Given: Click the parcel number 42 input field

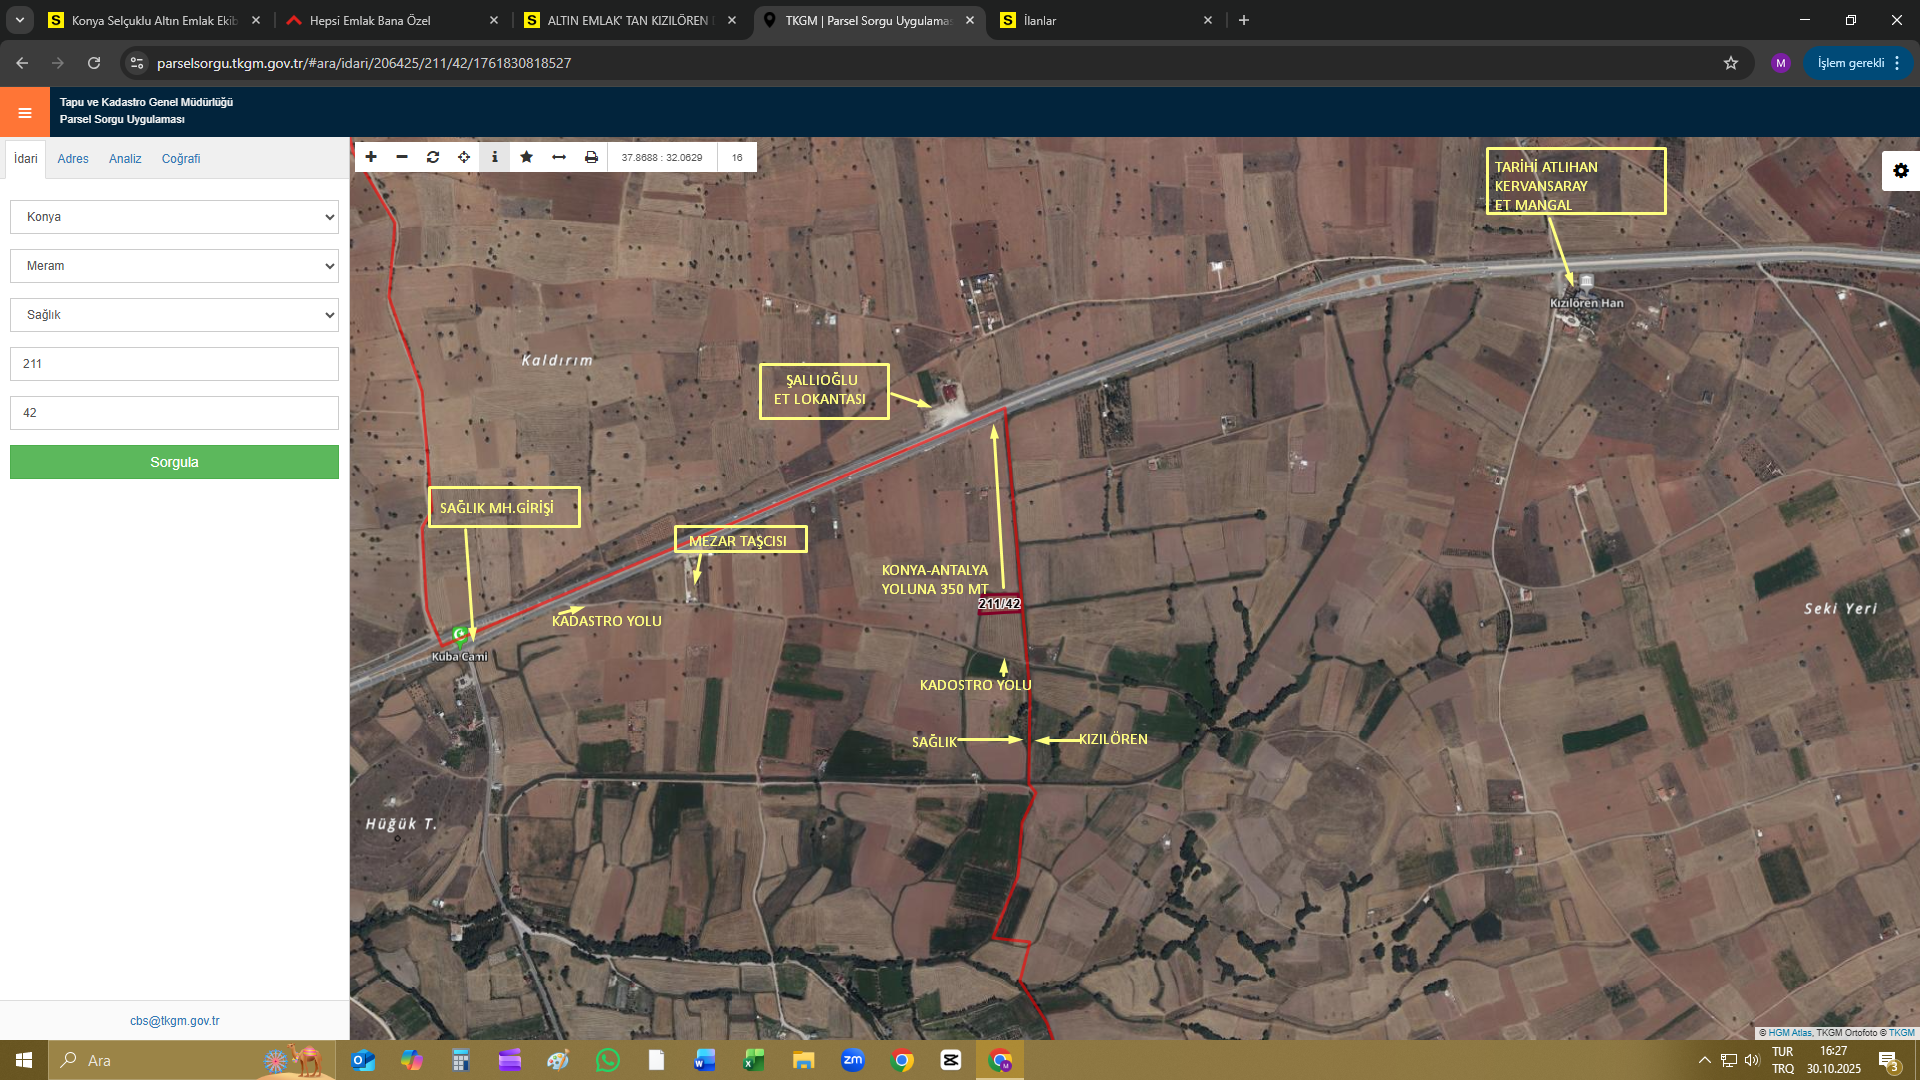Looking at the screenshot, I should [x=174, y=413].
